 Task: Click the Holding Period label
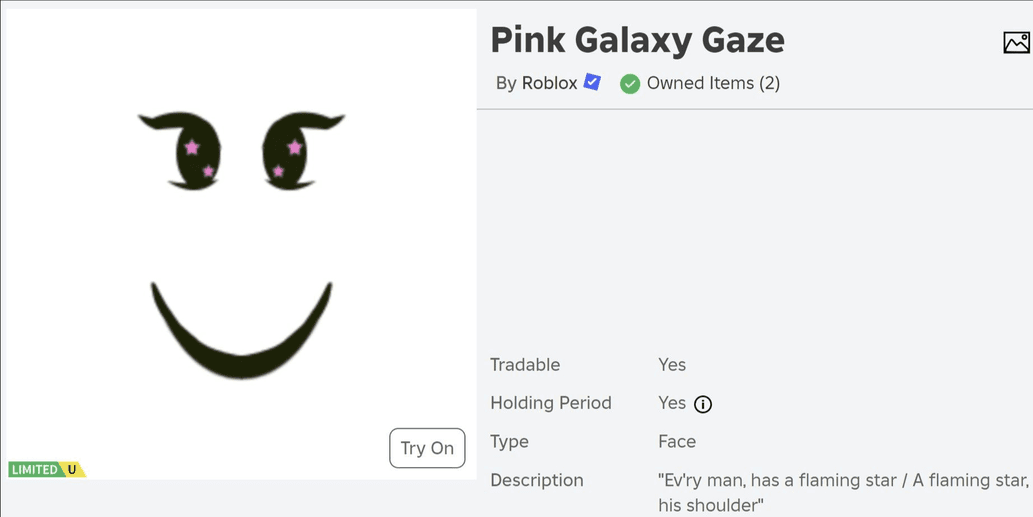(x=551, y=403)
